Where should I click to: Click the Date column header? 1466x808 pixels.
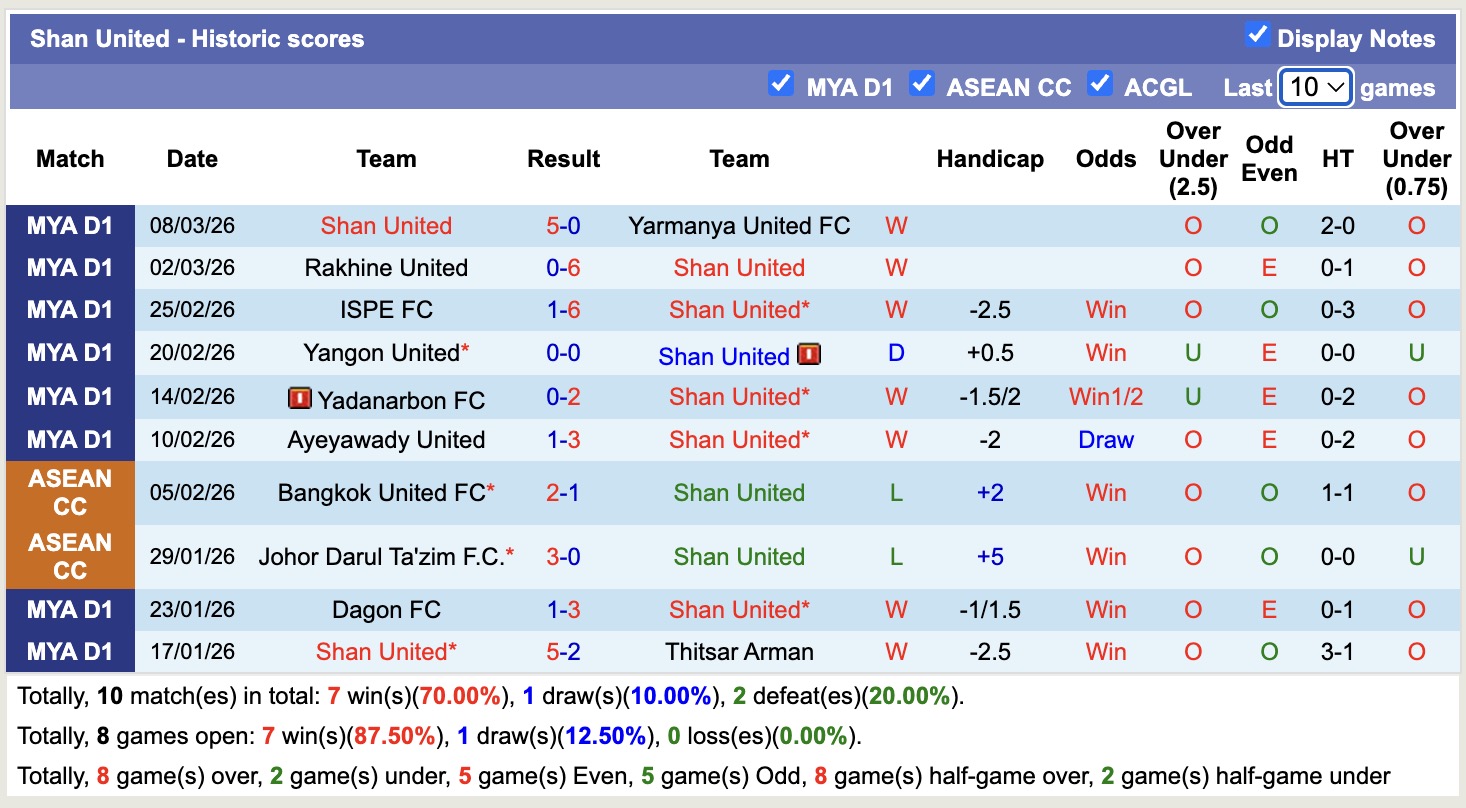tap(191, 158)
